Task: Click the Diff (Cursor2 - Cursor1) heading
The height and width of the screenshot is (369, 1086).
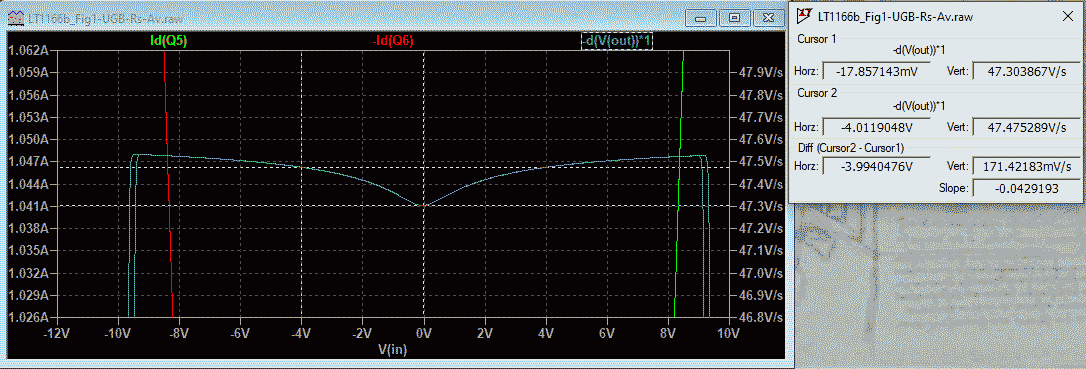Action: [851, 147]
